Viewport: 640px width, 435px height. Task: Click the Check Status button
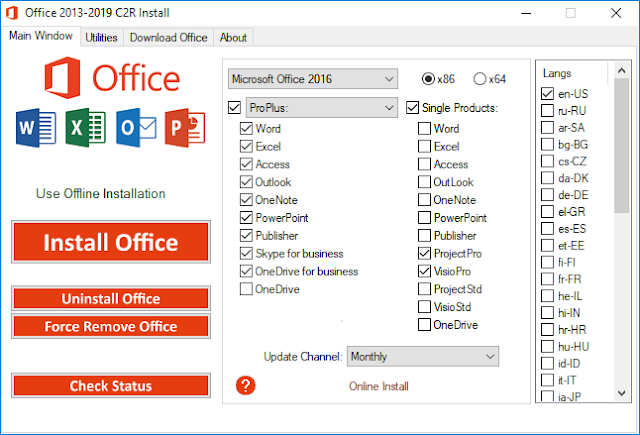(111, 386)
